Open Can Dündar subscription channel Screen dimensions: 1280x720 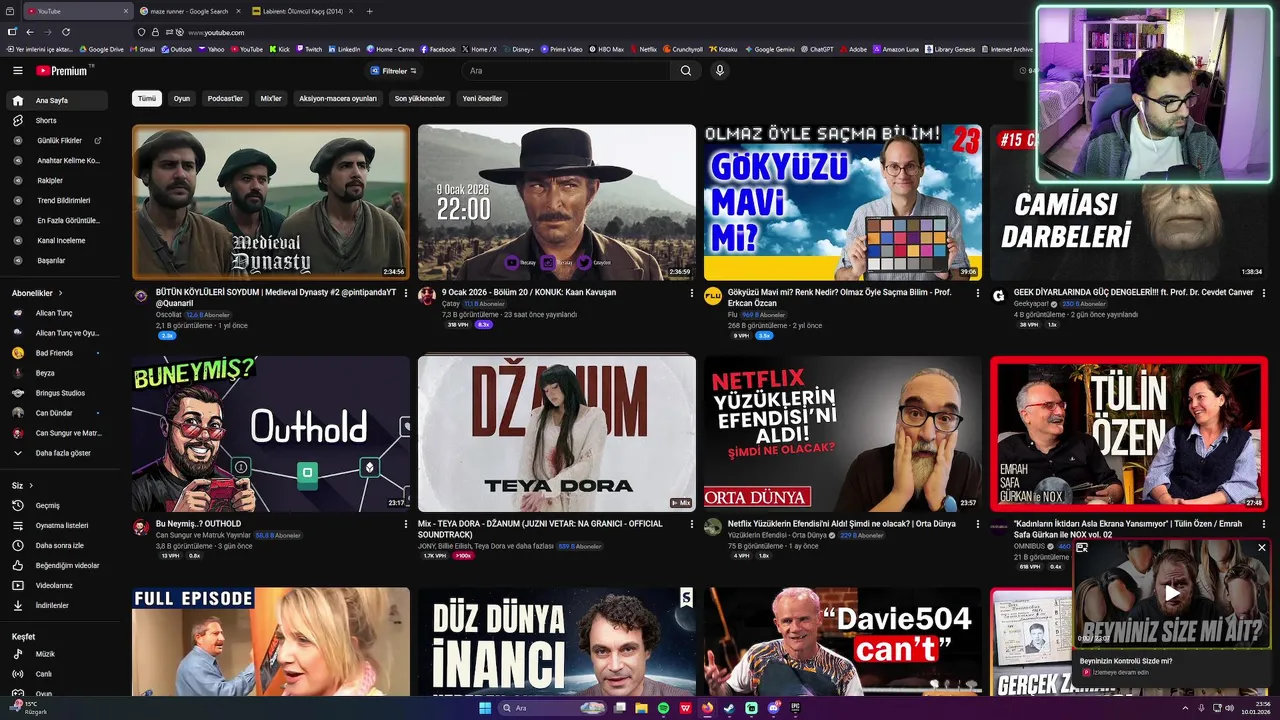tap(58, 413)
